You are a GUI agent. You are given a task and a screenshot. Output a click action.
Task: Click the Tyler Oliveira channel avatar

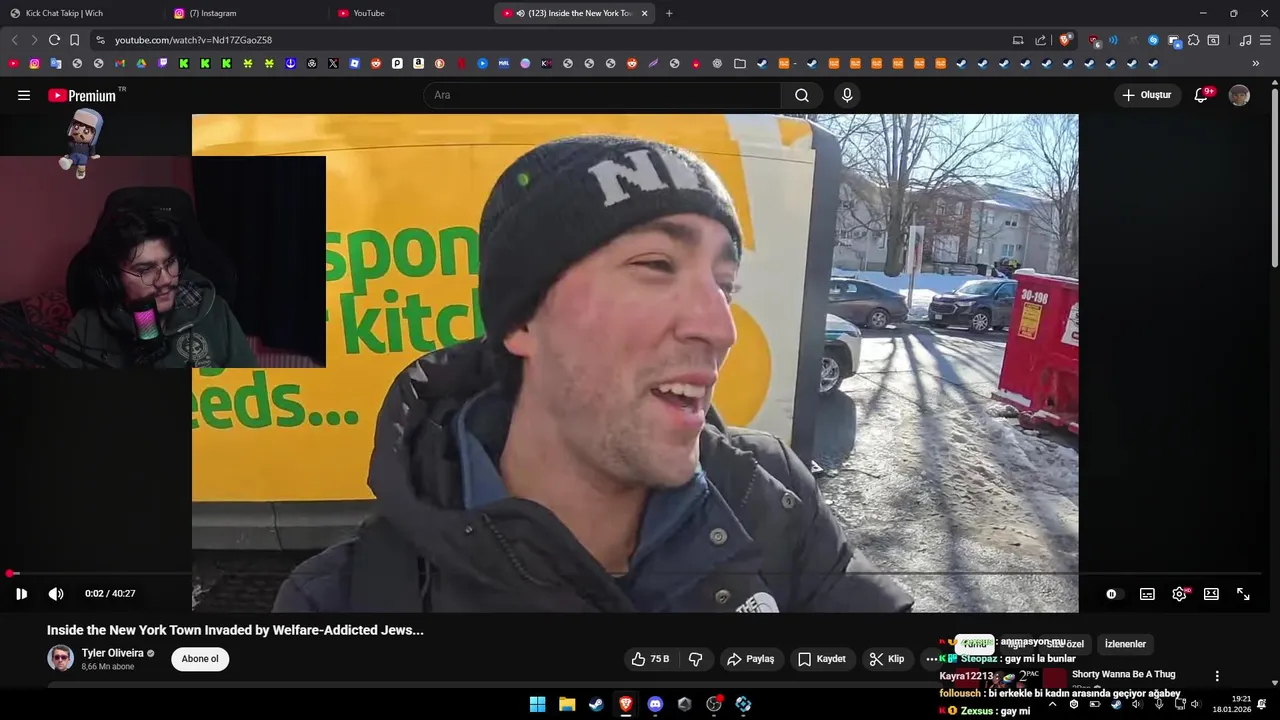click(x=60, y=658)
